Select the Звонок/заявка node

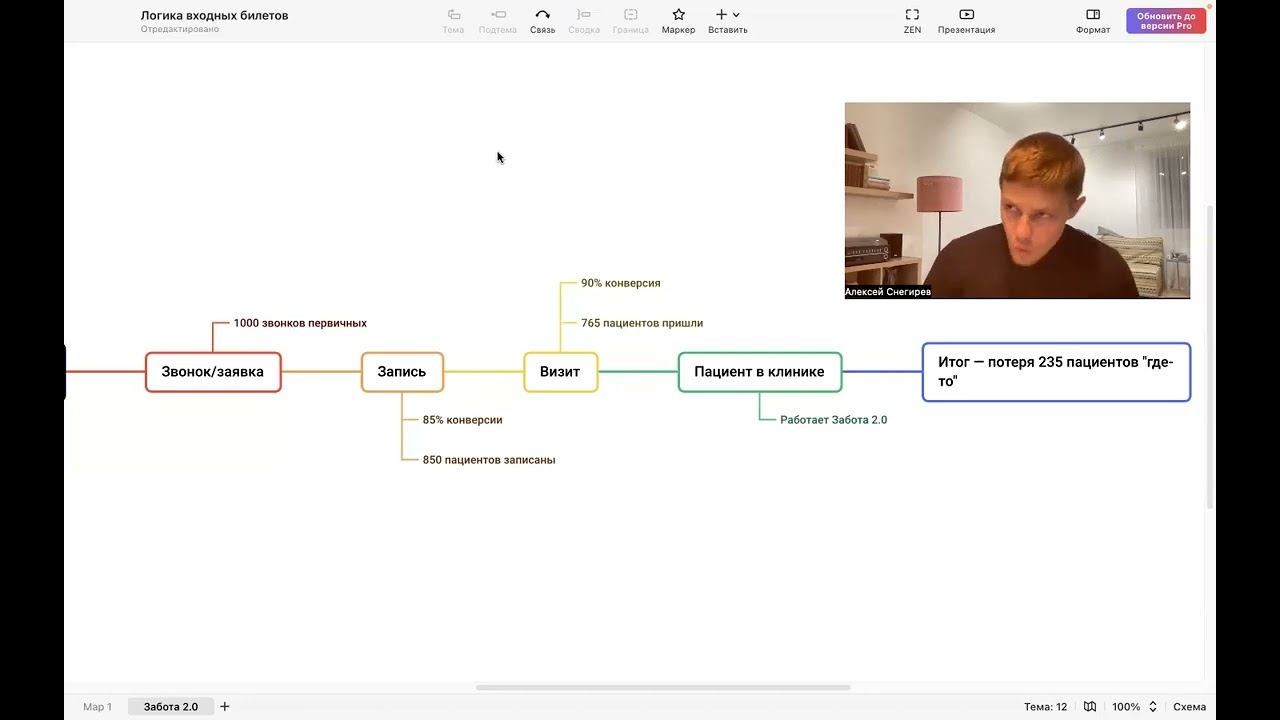(x=213, y=372)
